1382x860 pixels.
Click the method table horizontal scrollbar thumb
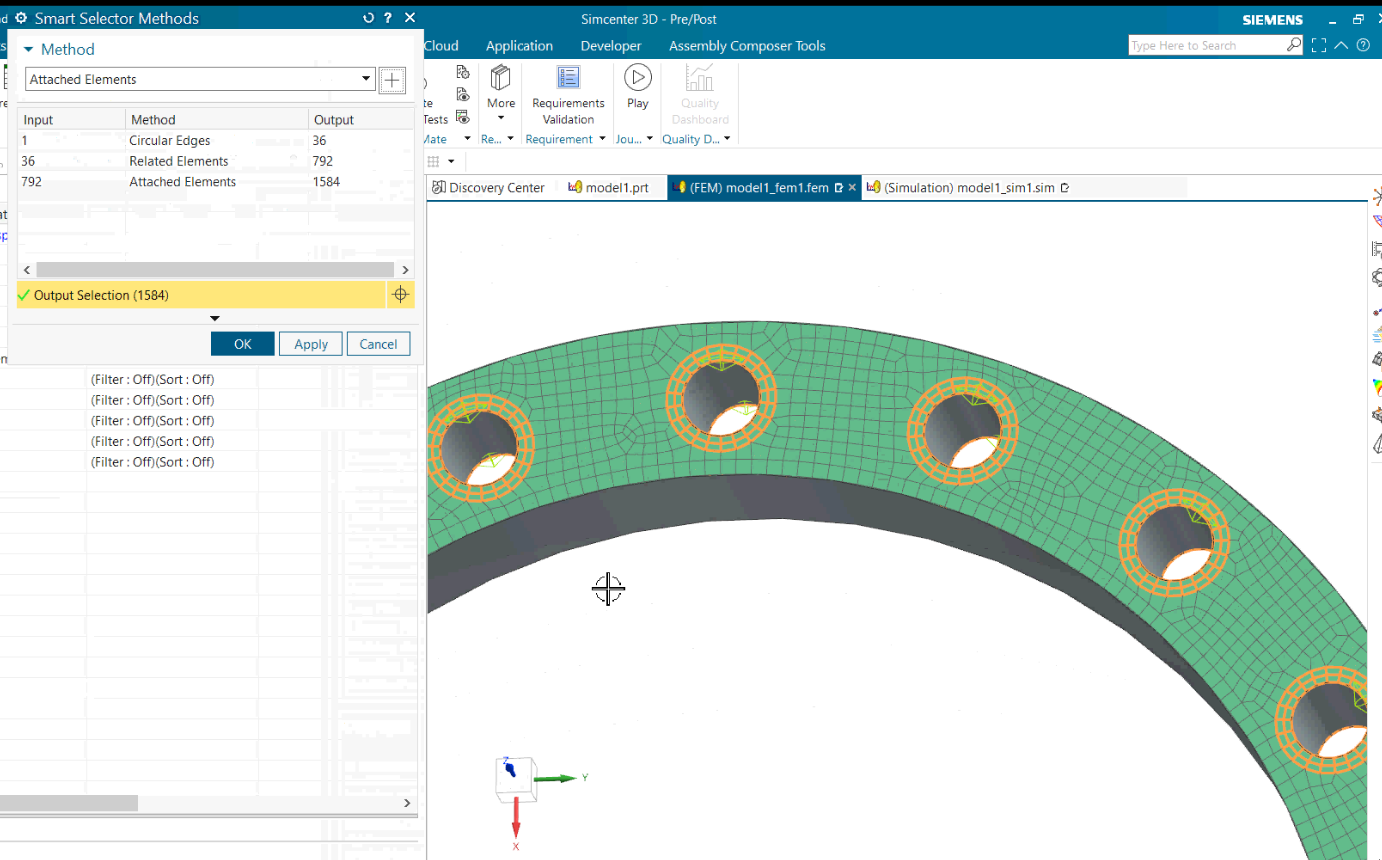(215, 270)
